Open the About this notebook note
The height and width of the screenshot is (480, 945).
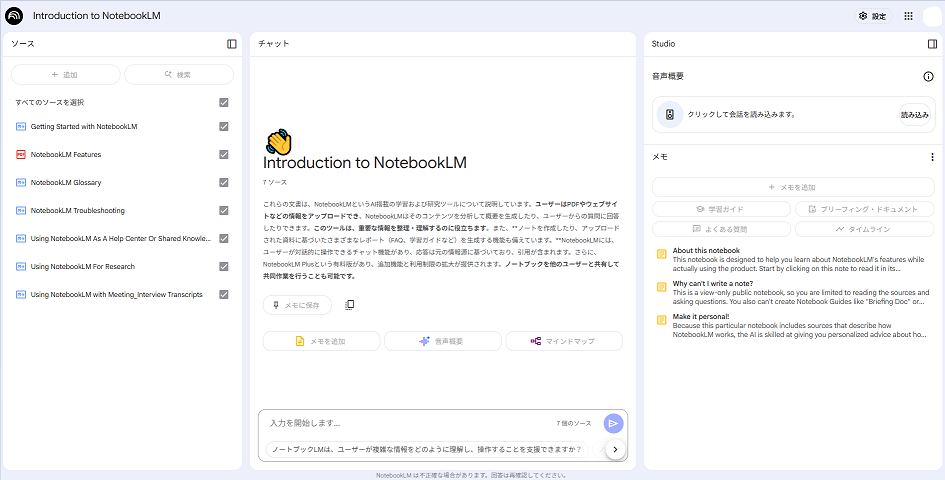[793, 259]
